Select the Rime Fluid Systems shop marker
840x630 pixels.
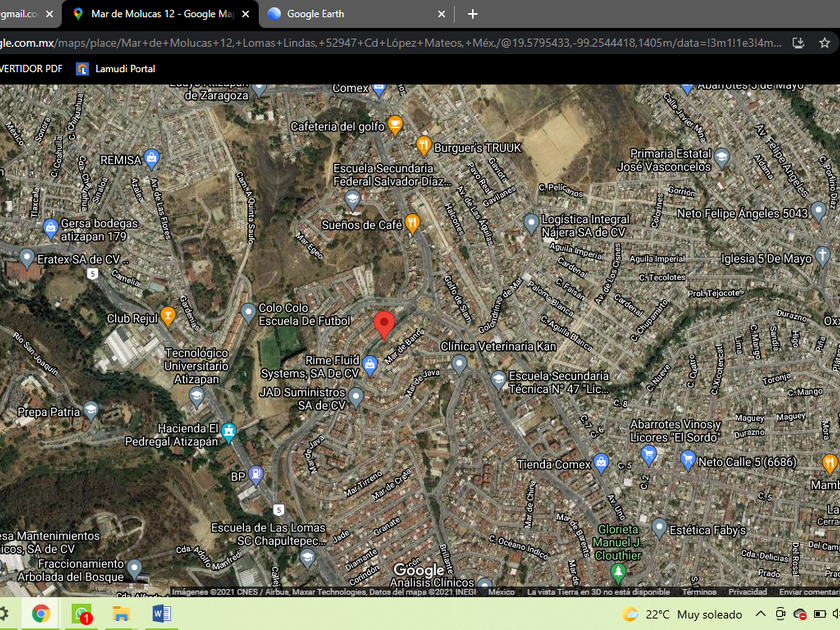click(x=370, y=365)
